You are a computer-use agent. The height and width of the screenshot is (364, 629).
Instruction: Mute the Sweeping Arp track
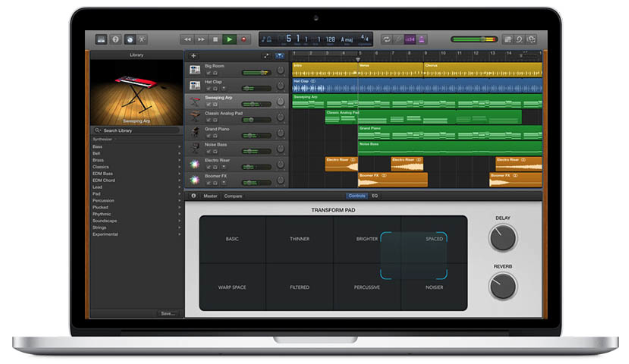click(208, 104)
